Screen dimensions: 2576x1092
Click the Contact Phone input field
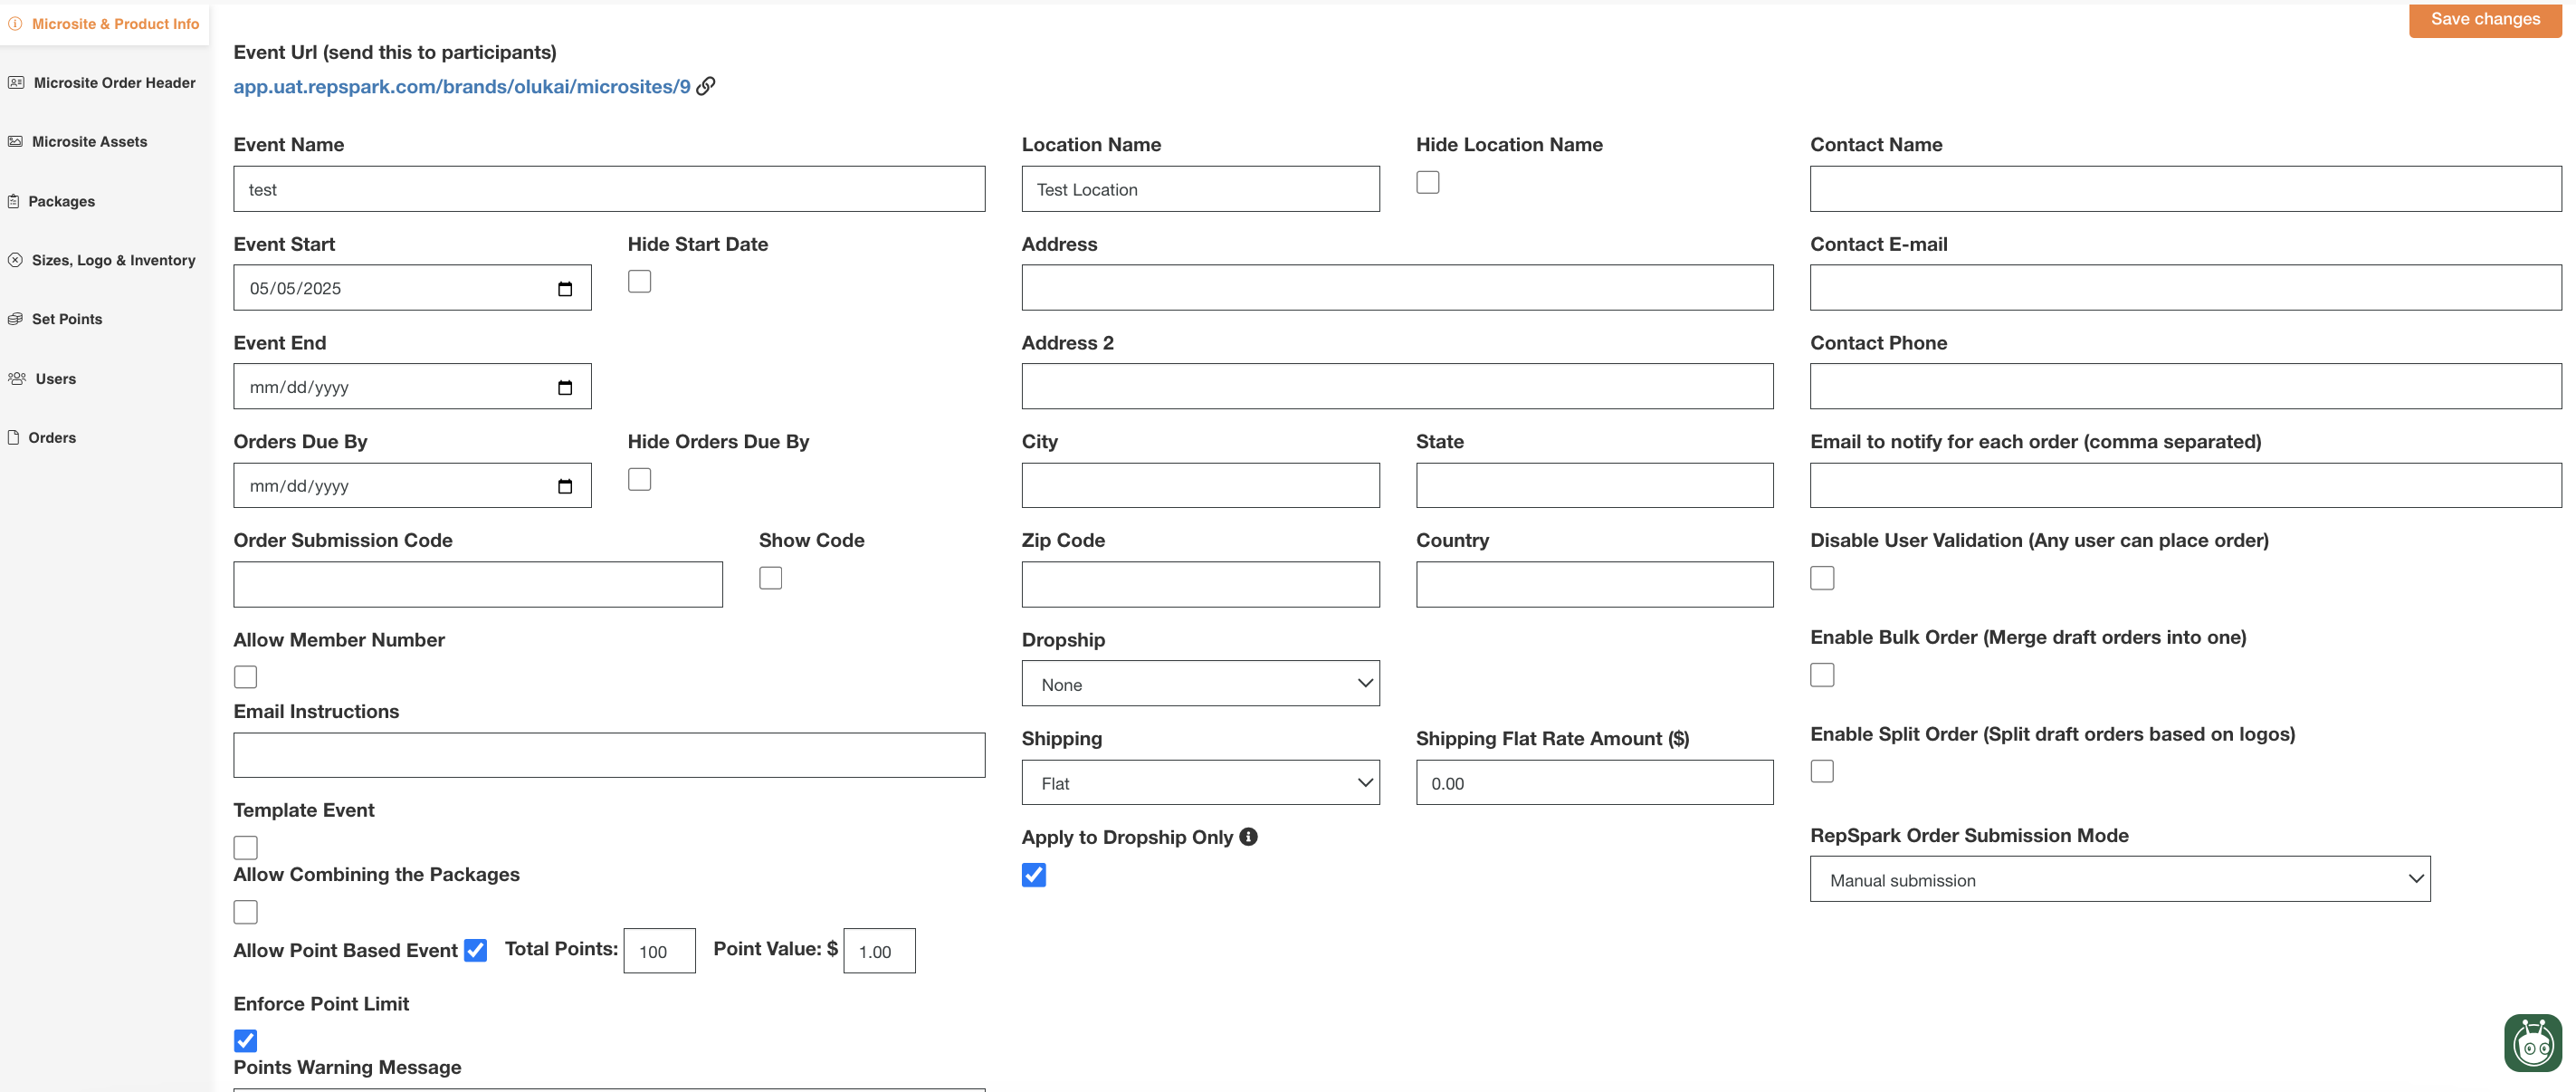tap(2186, 386)
